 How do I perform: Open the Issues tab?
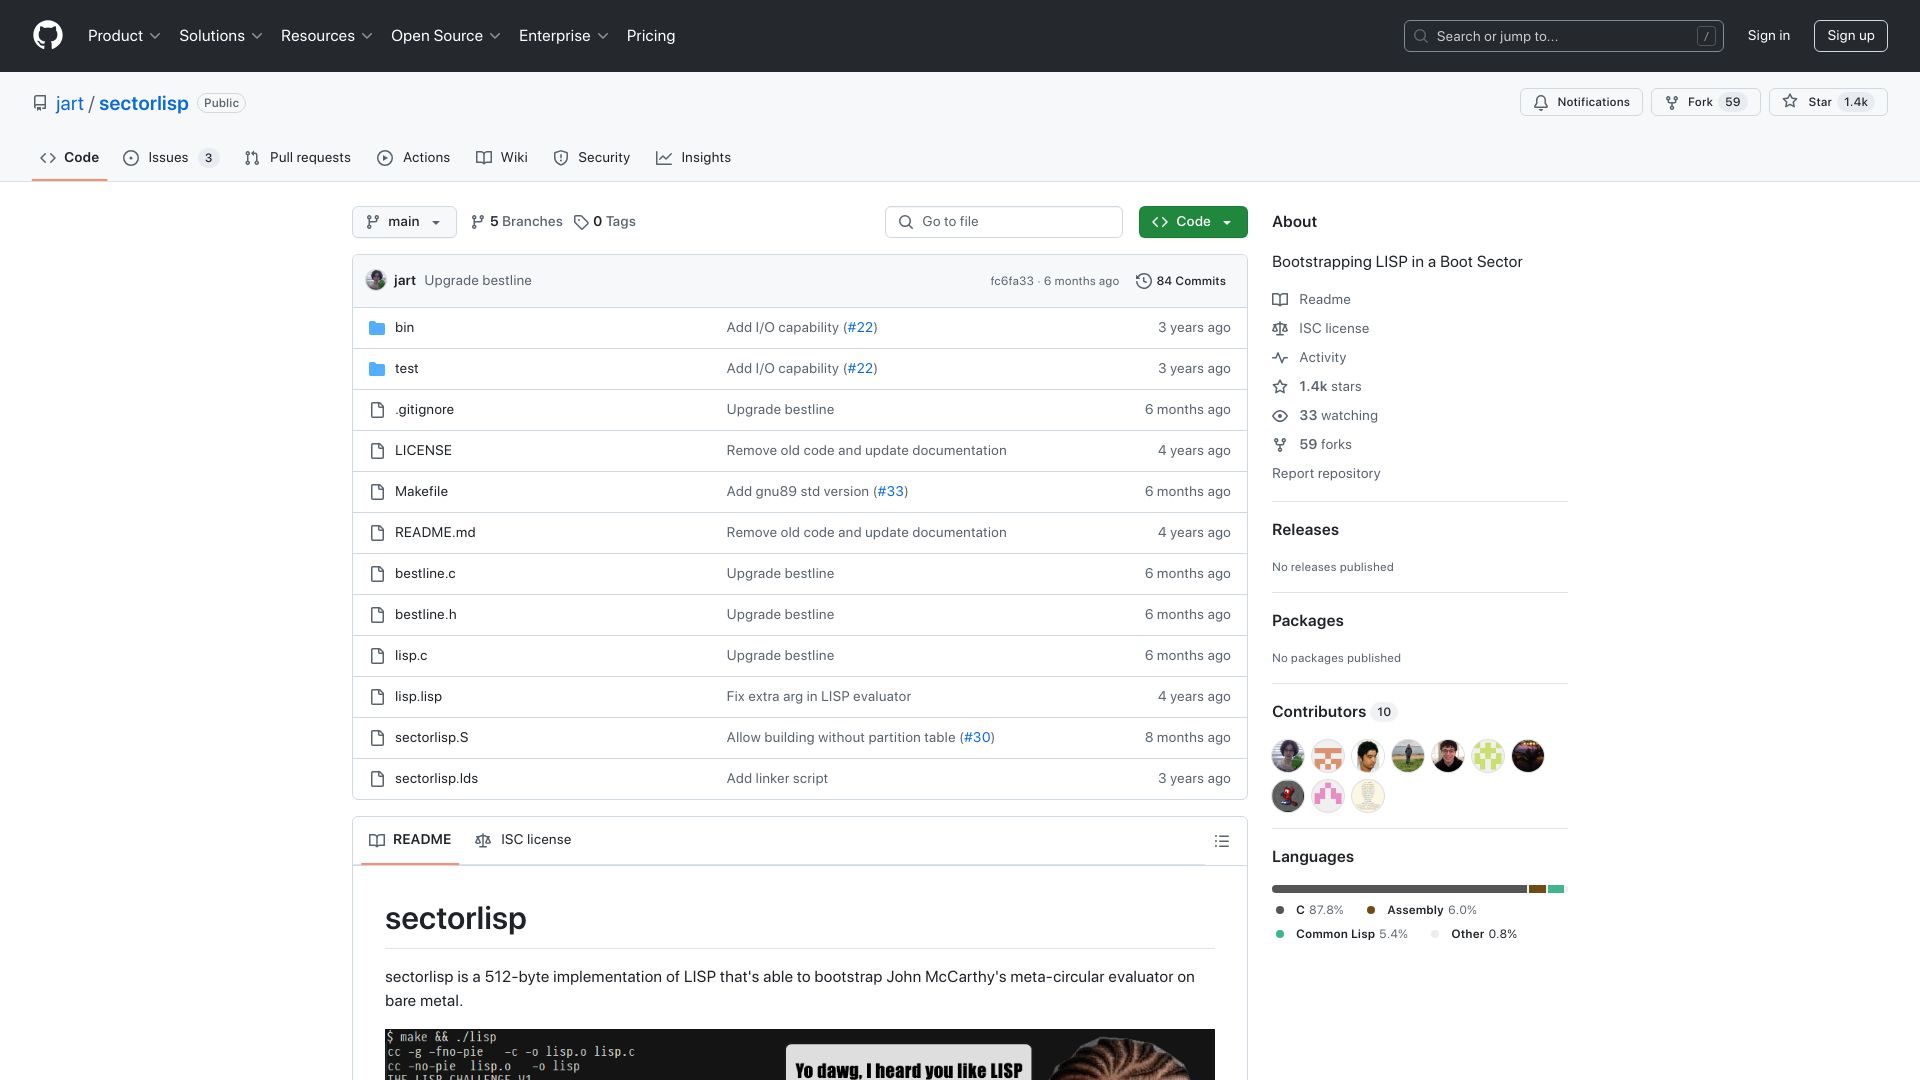[x=171, y=158]
